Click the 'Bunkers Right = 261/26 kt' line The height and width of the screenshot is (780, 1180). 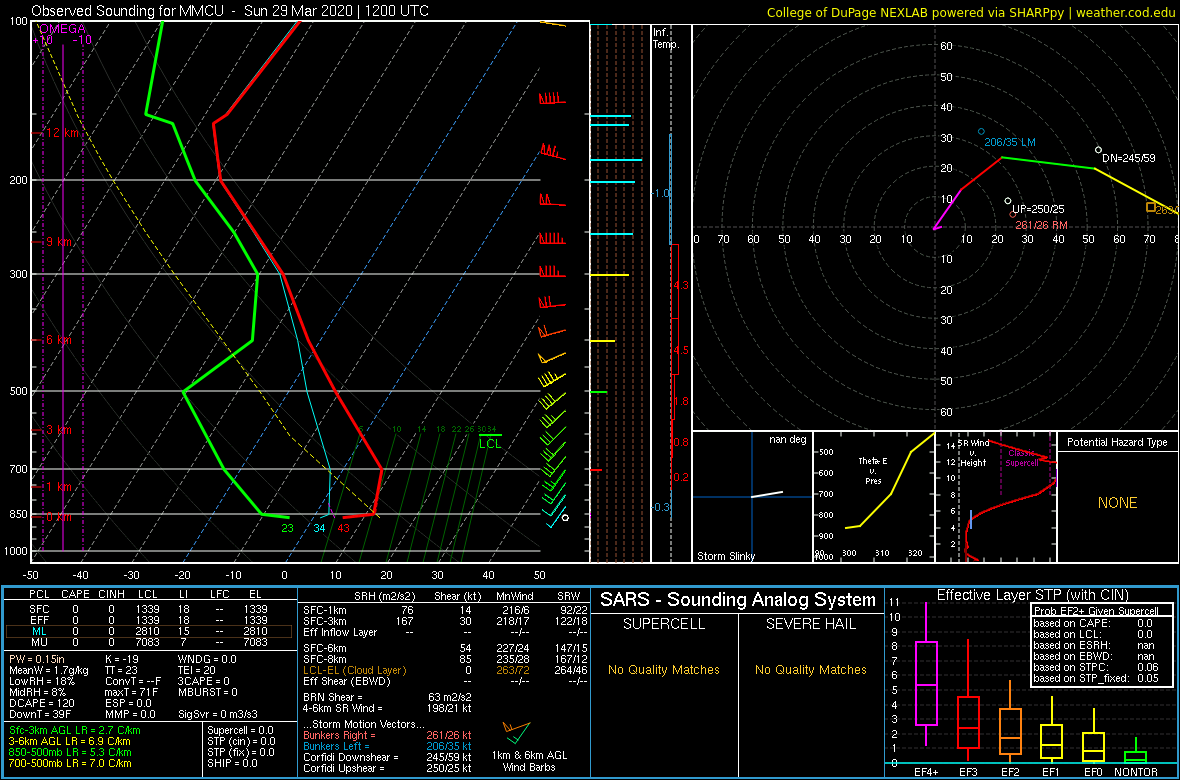point(388,735)
